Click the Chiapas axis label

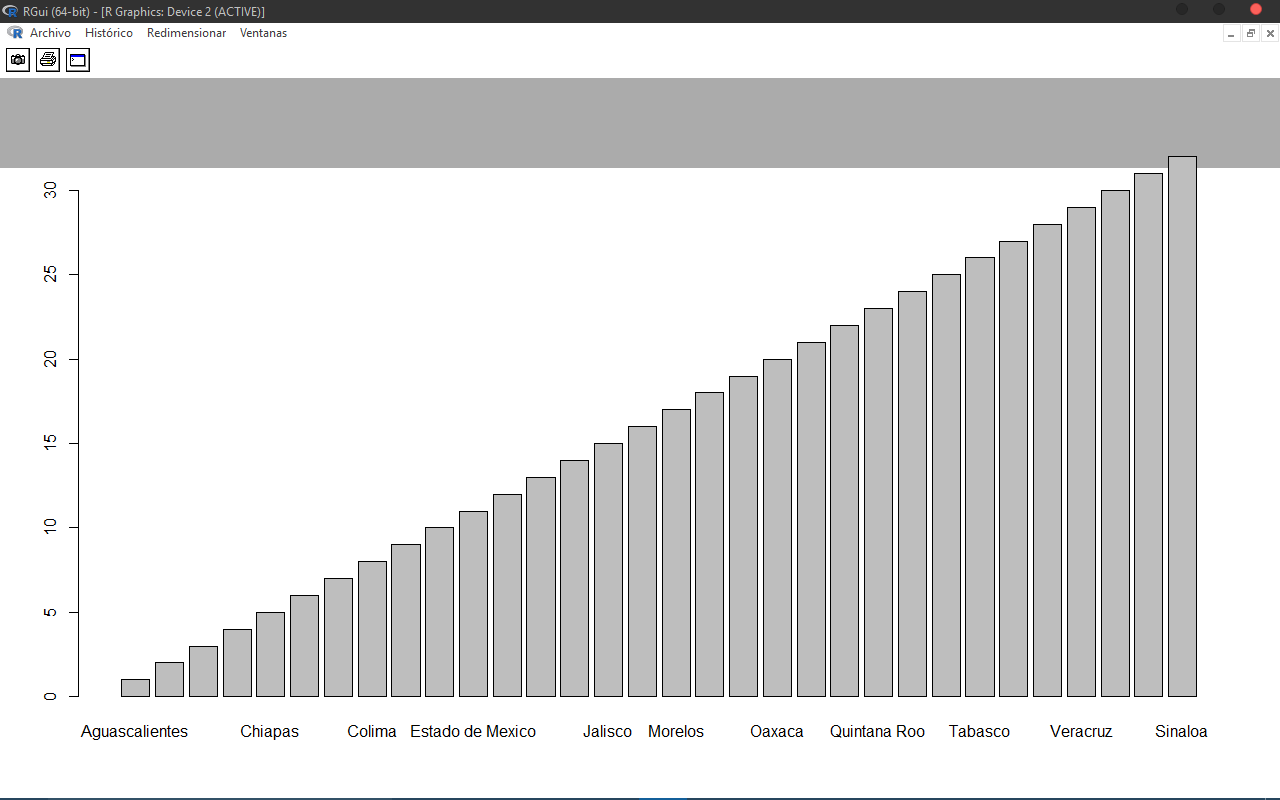pos(269,732)
